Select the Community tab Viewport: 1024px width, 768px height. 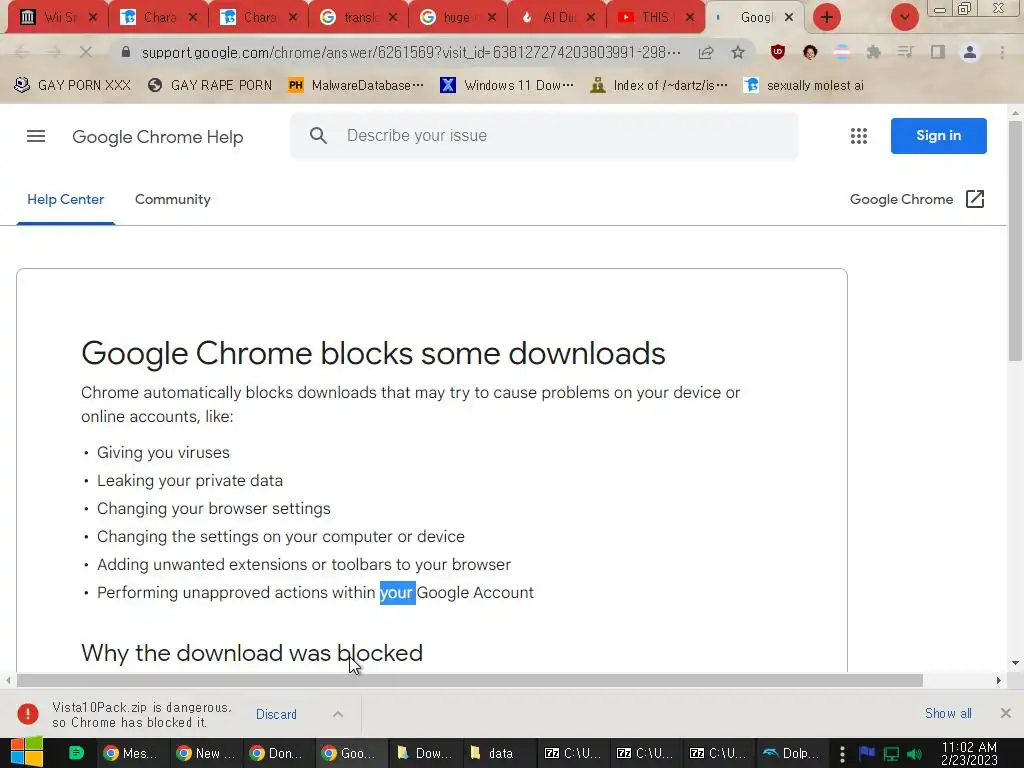172,199
